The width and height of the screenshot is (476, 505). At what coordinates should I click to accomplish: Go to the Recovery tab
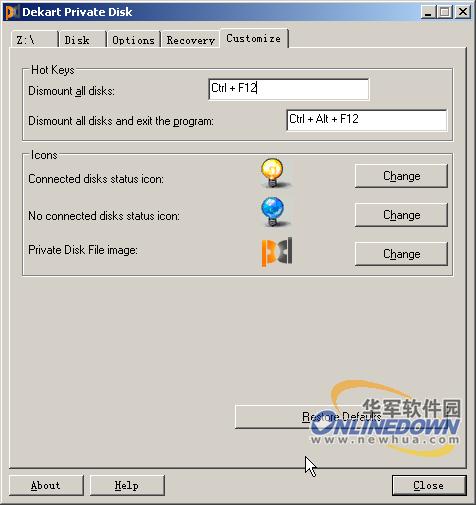coord(191,40)
